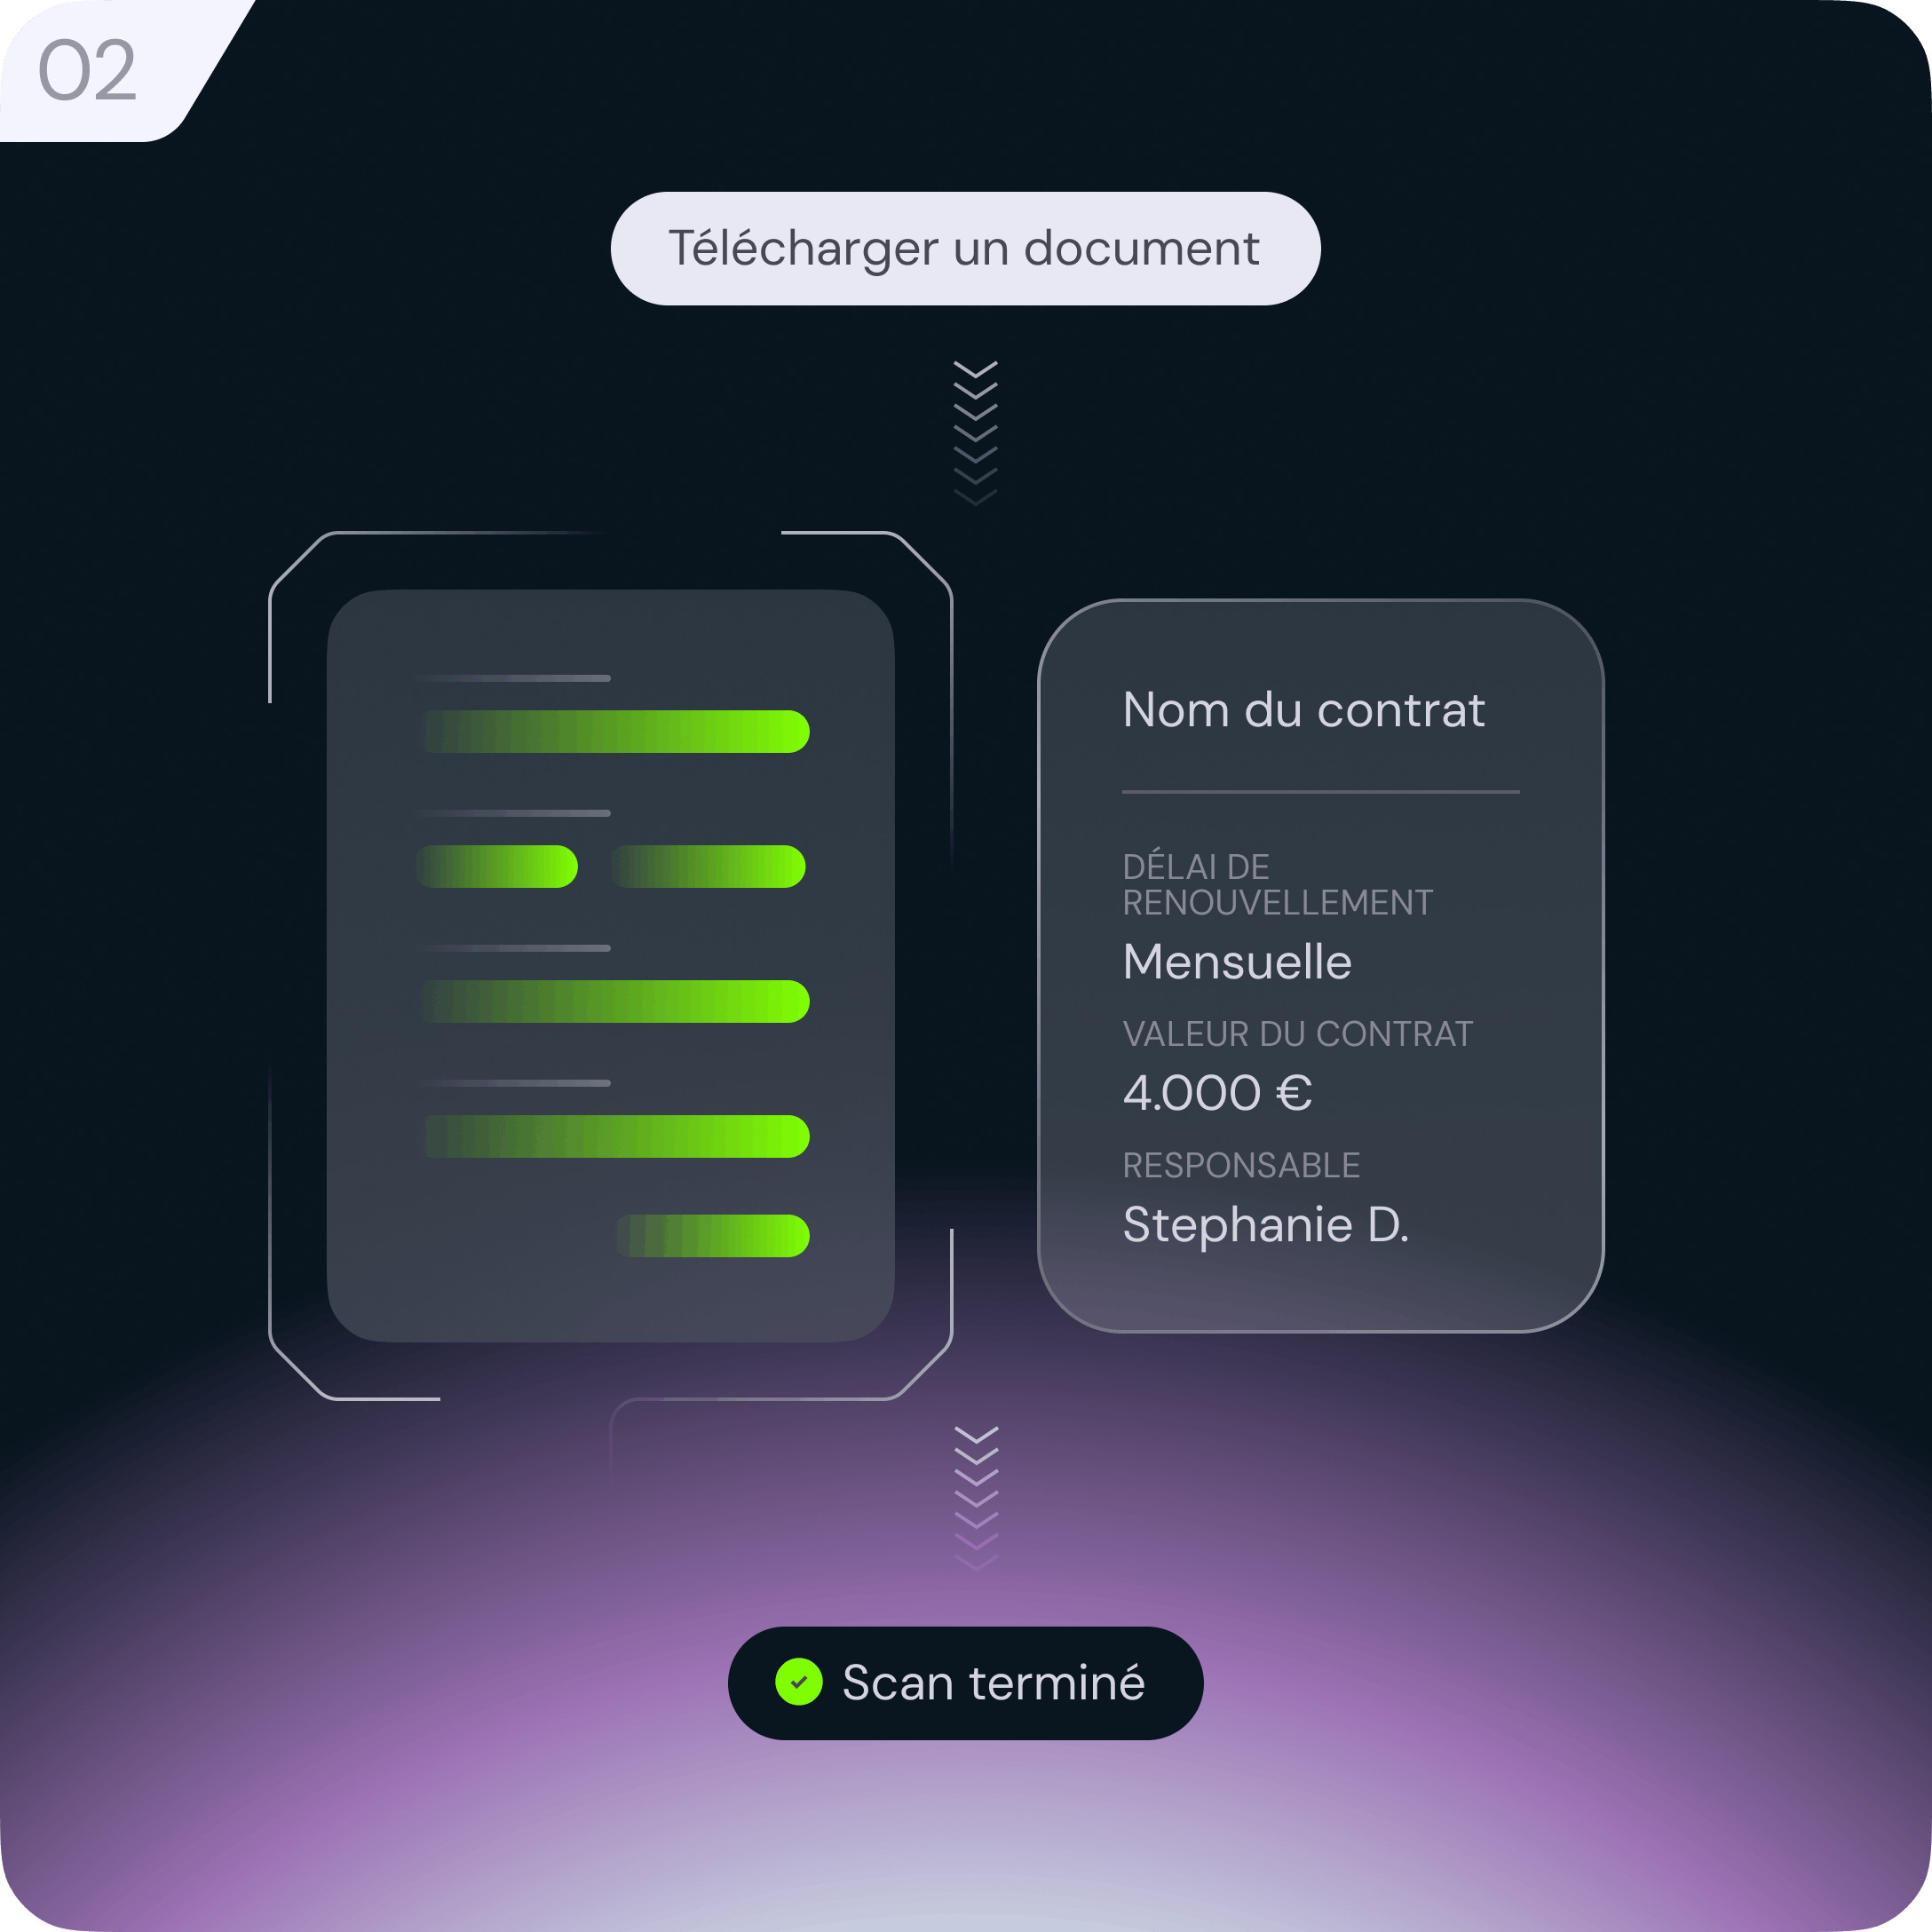Click the downward chevrons above Scan terminé
Viewport: 1932px width, 1932px height.
976,1498
